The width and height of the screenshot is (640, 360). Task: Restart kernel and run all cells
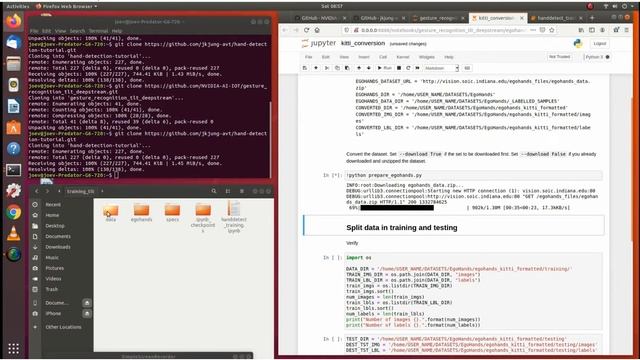tap(418, 68)
